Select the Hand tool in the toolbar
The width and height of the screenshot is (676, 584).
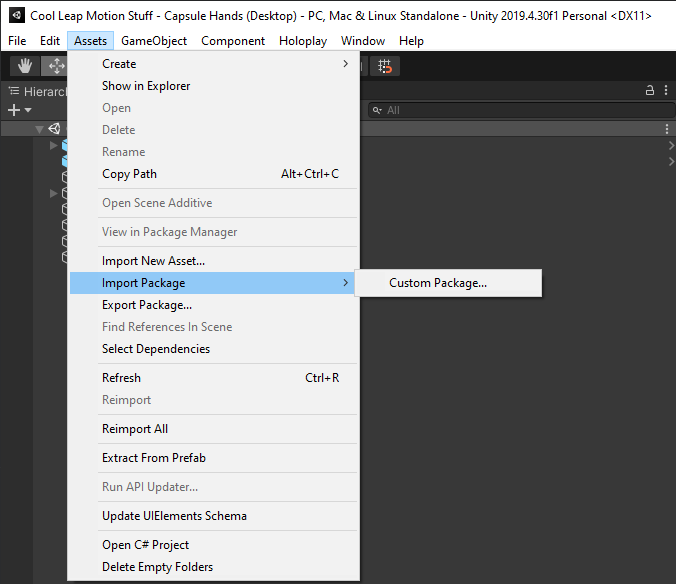pyautogui.click(x=25, y=66)
